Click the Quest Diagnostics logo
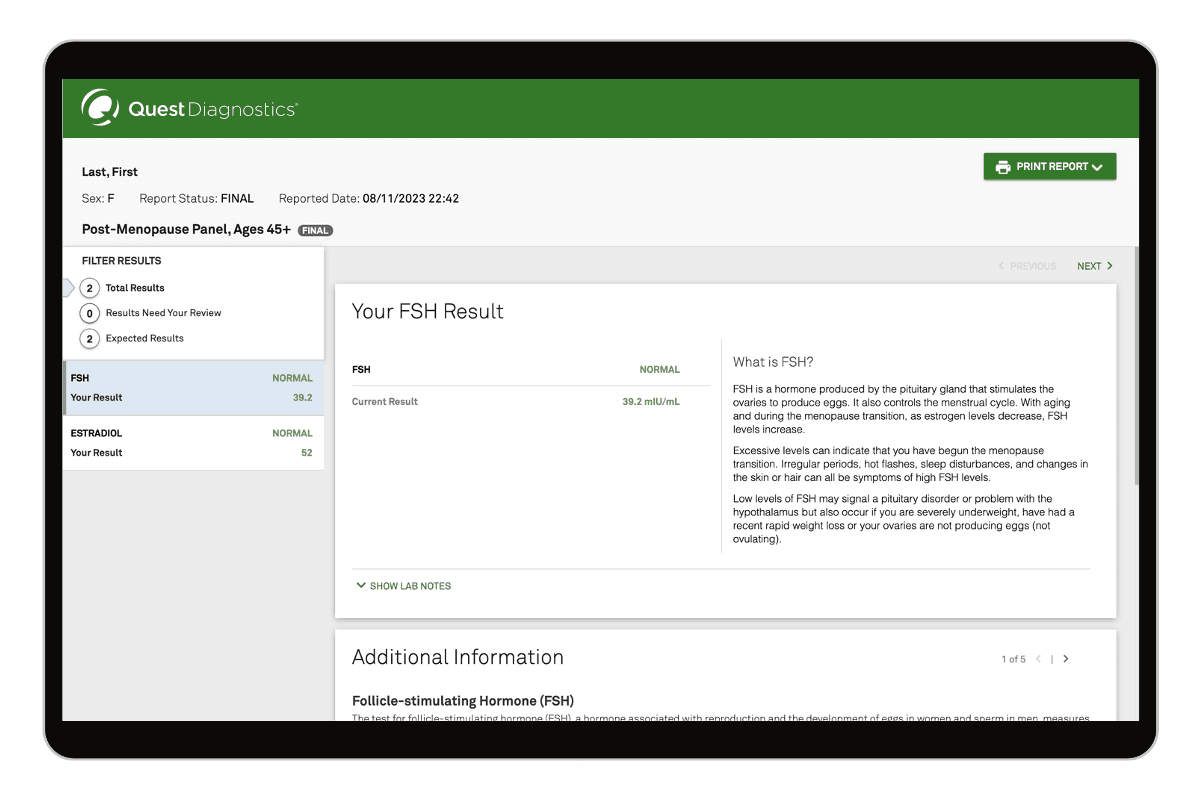Image resolution: width=1200 pixels, height=800 pixels. (189, 108)
